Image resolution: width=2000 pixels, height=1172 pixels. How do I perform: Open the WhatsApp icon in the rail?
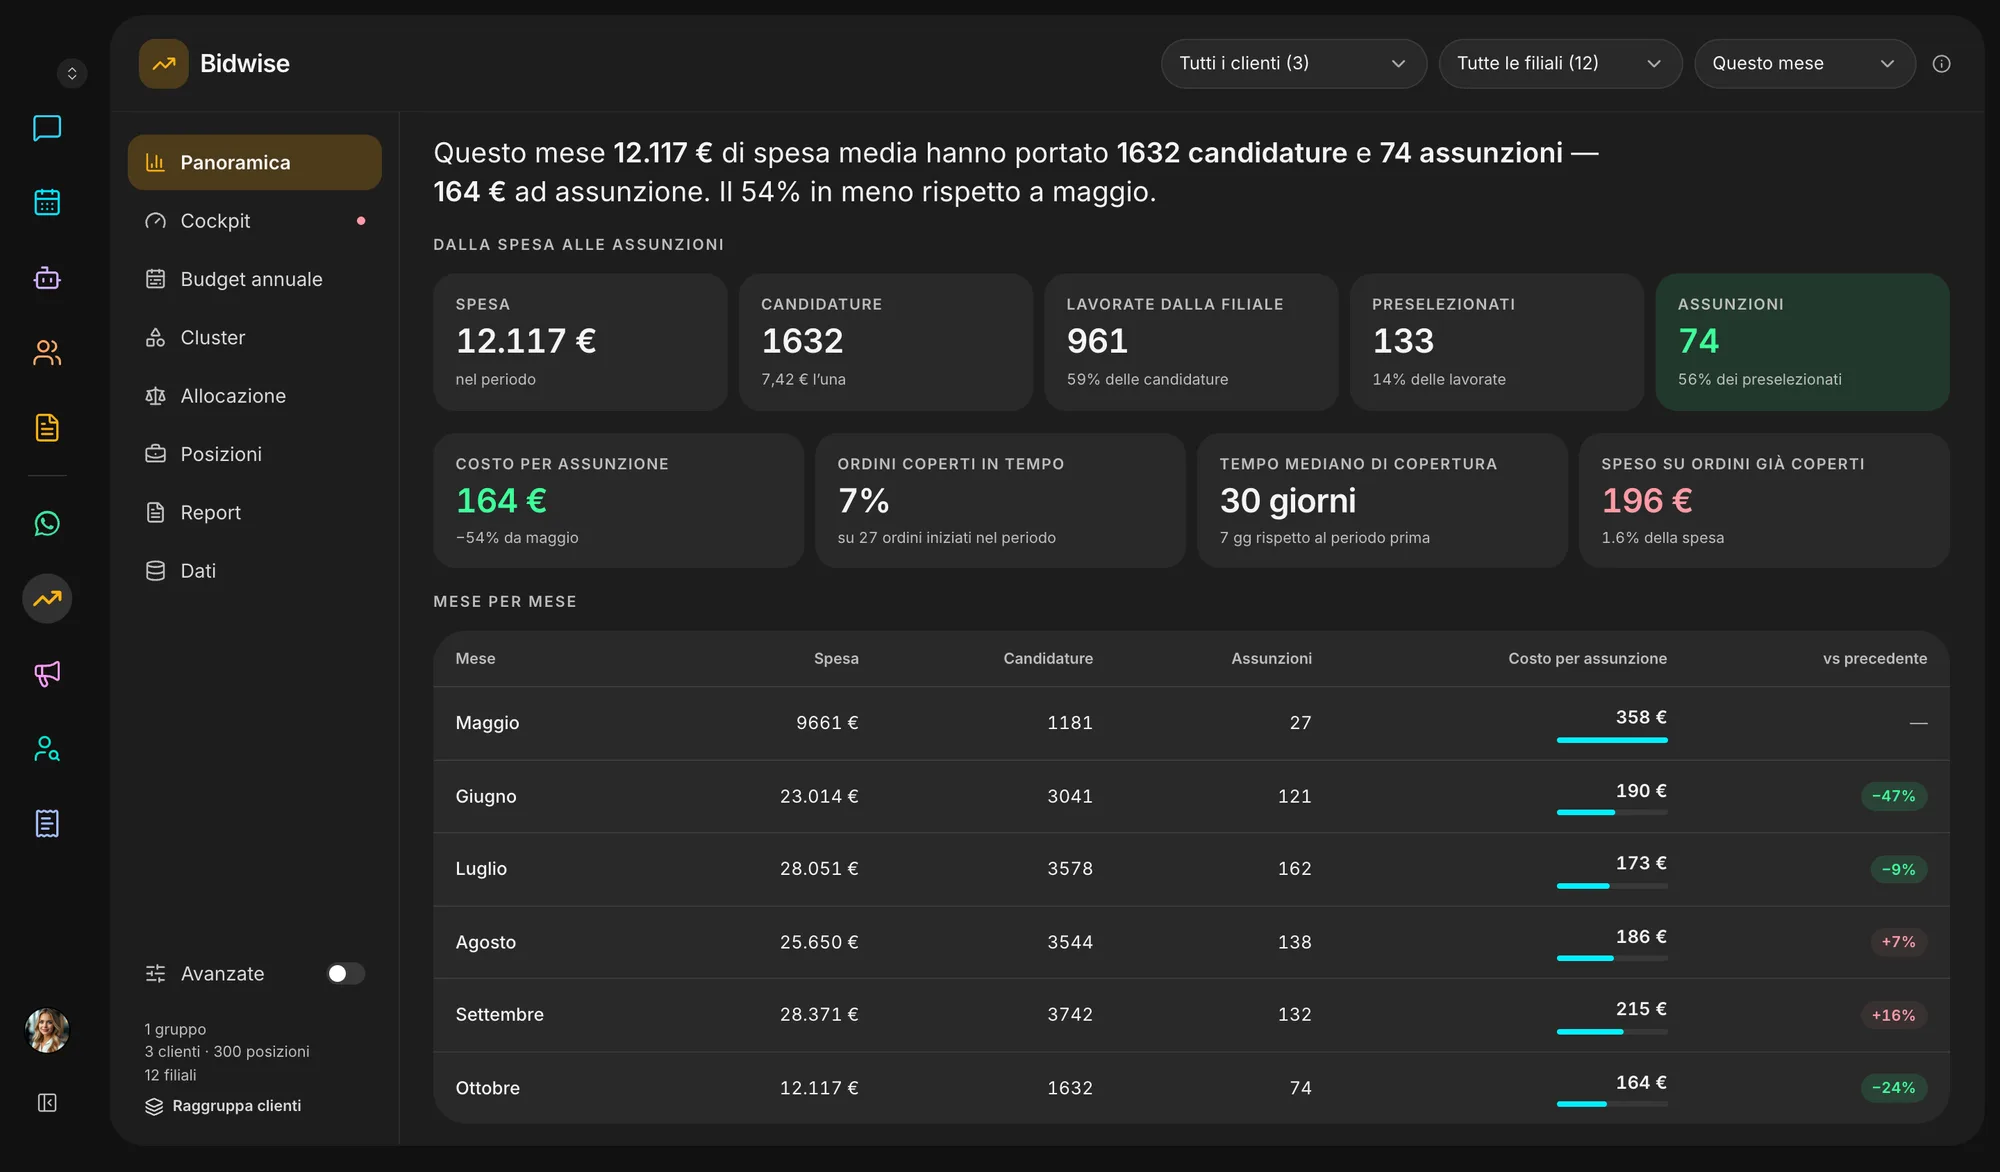tap(47, 523)
